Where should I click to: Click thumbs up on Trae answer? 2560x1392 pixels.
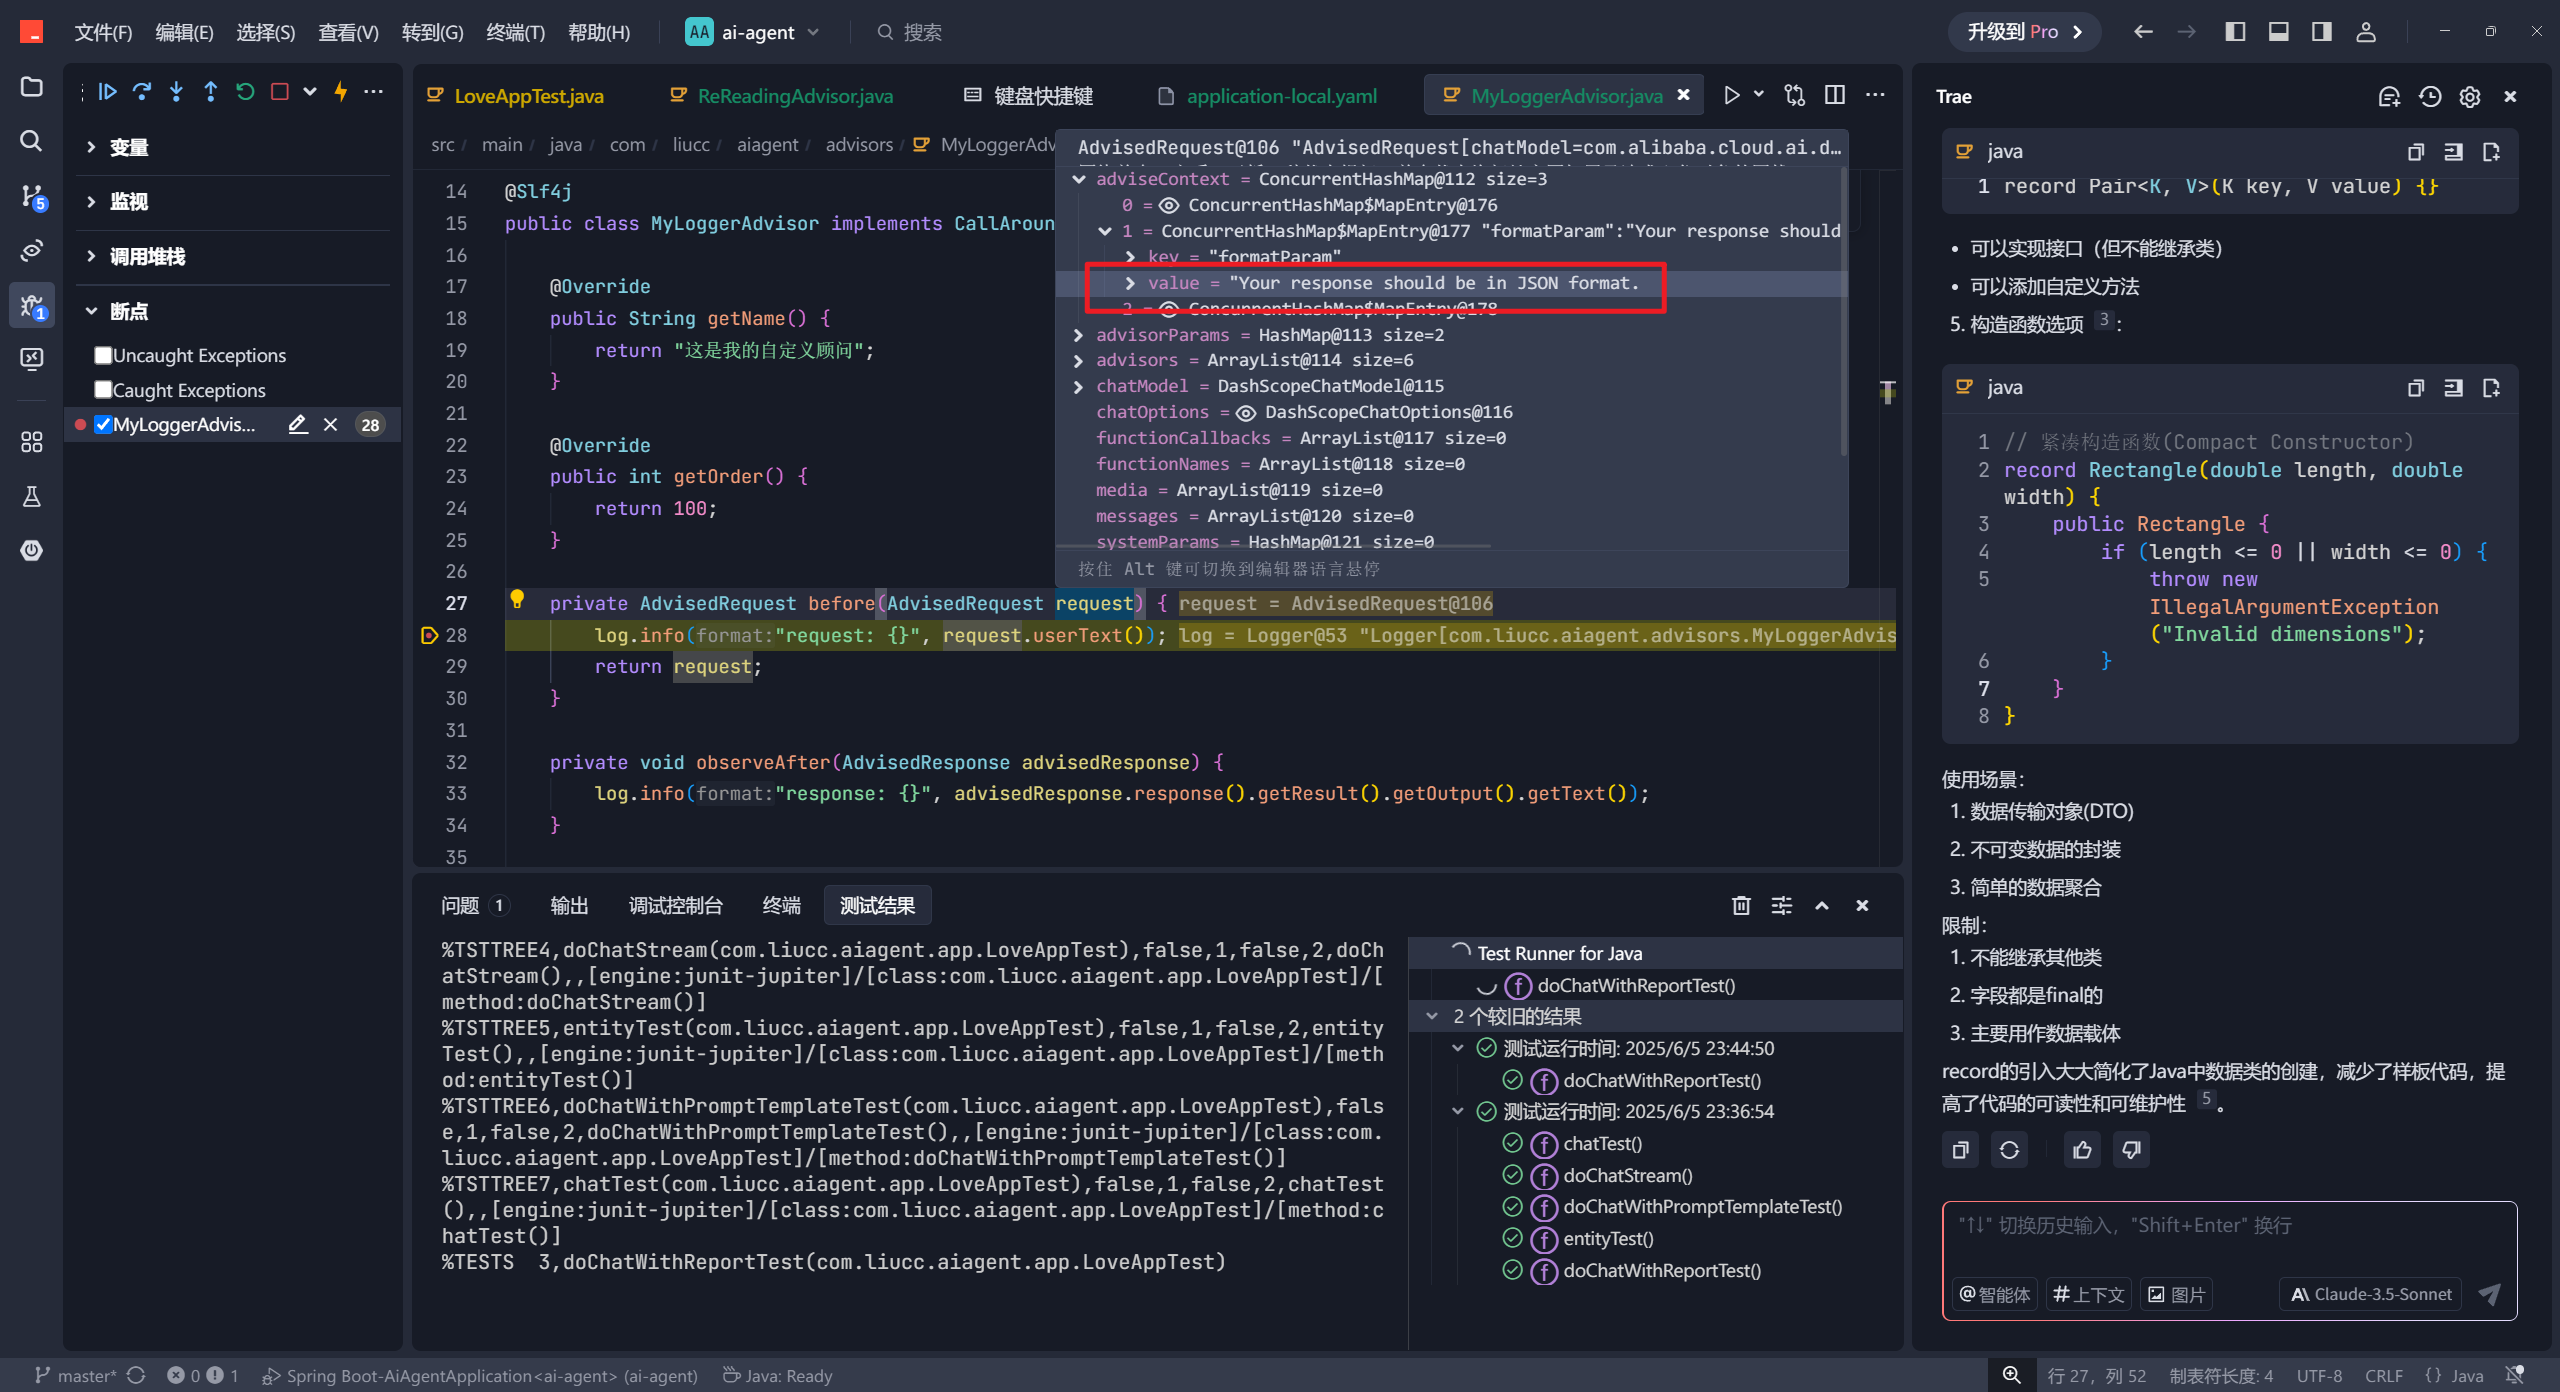coord(2083,1150)
